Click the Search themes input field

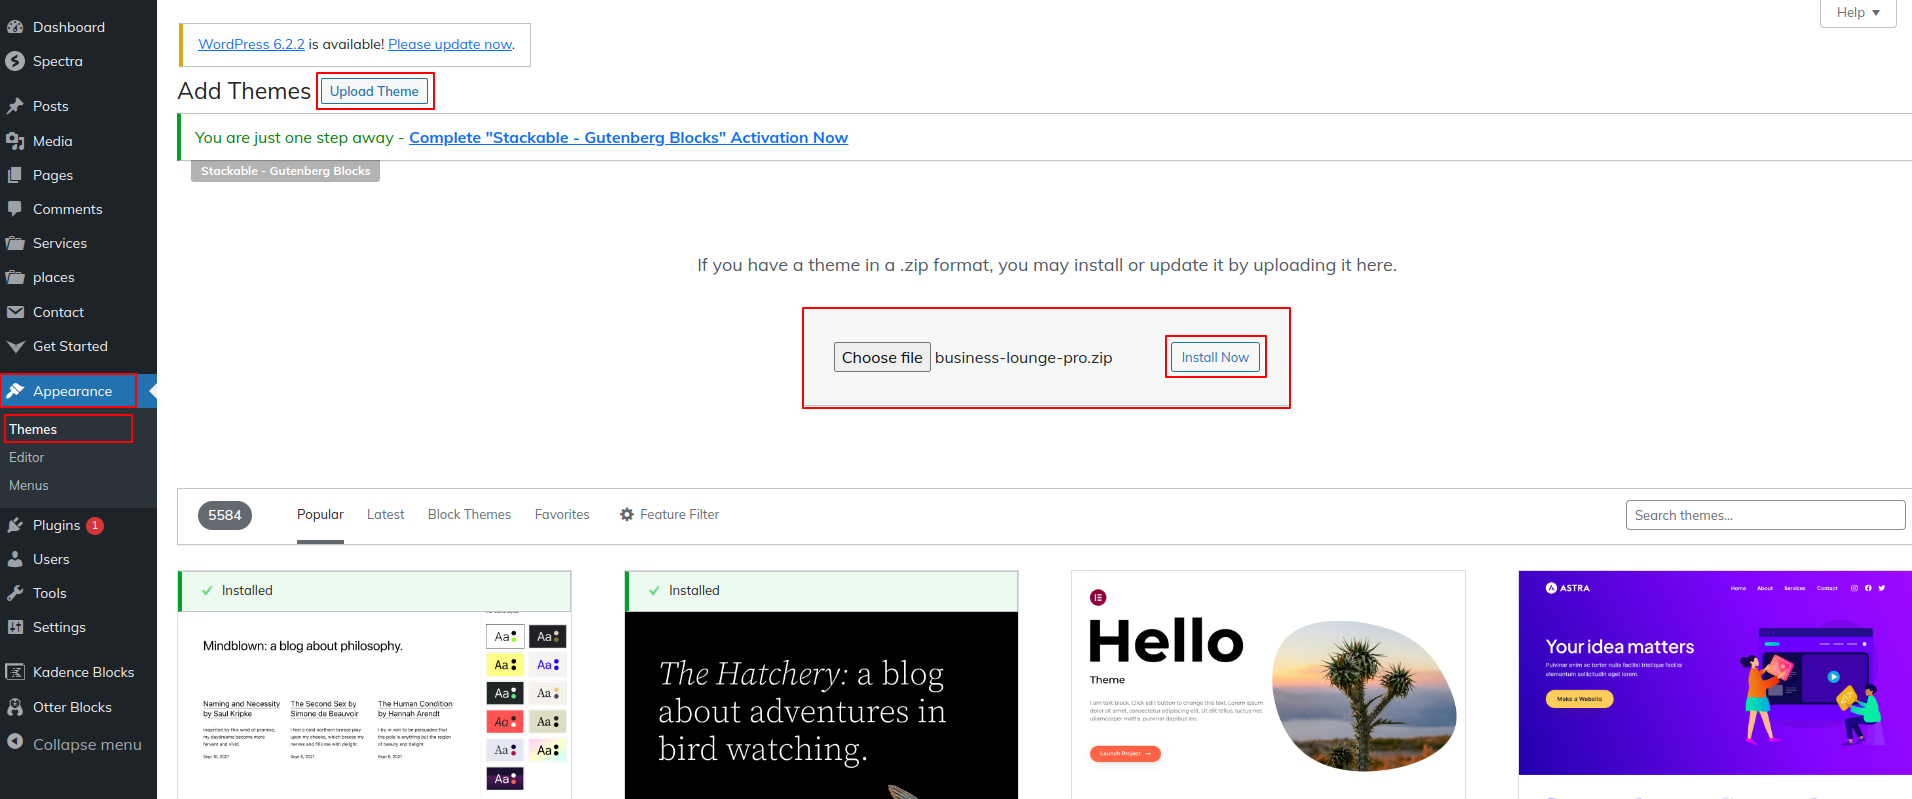coord(1765,515)
